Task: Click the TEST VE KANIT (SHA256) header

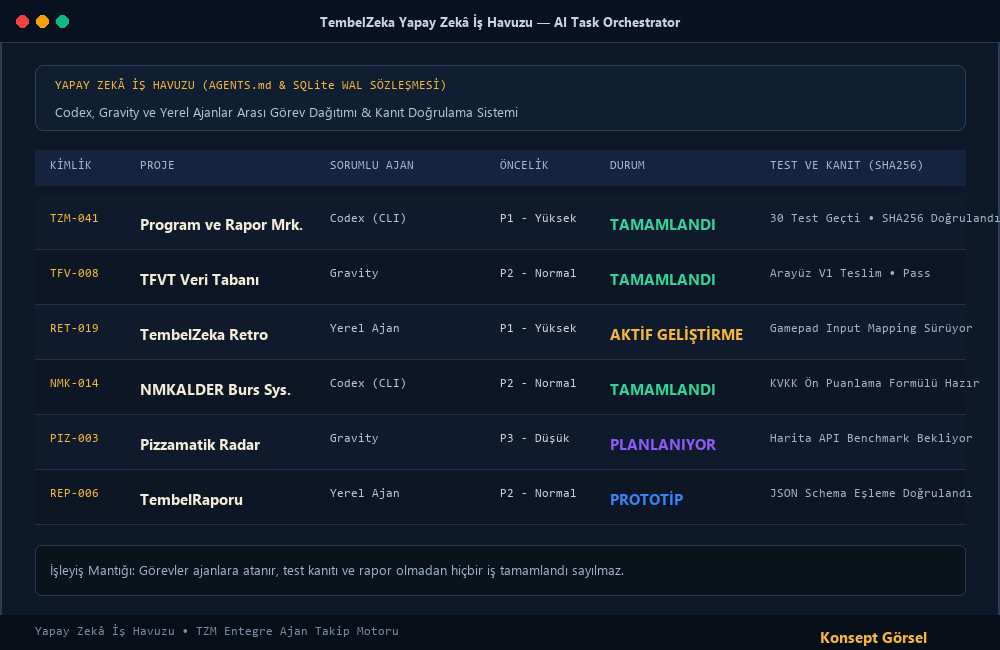Action: click(x=846, y=165)
